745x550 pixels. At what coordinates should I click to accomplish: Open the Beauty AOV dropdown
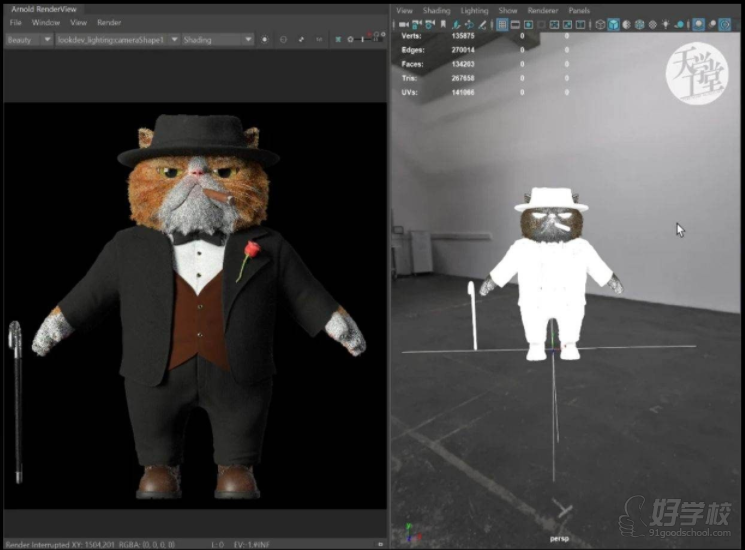(x=28, y=40)
